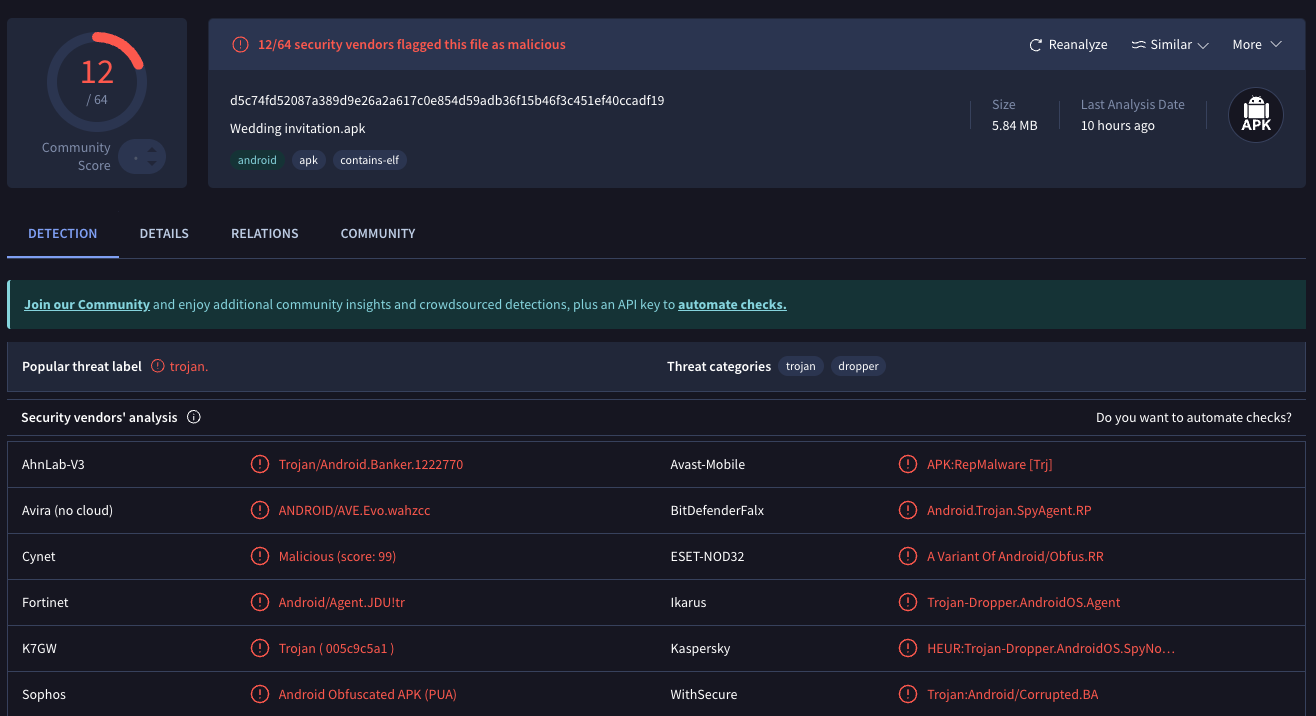Click the Reanalyze refresh icon
Screen dimensions: 1316x716
[1036, 45]
